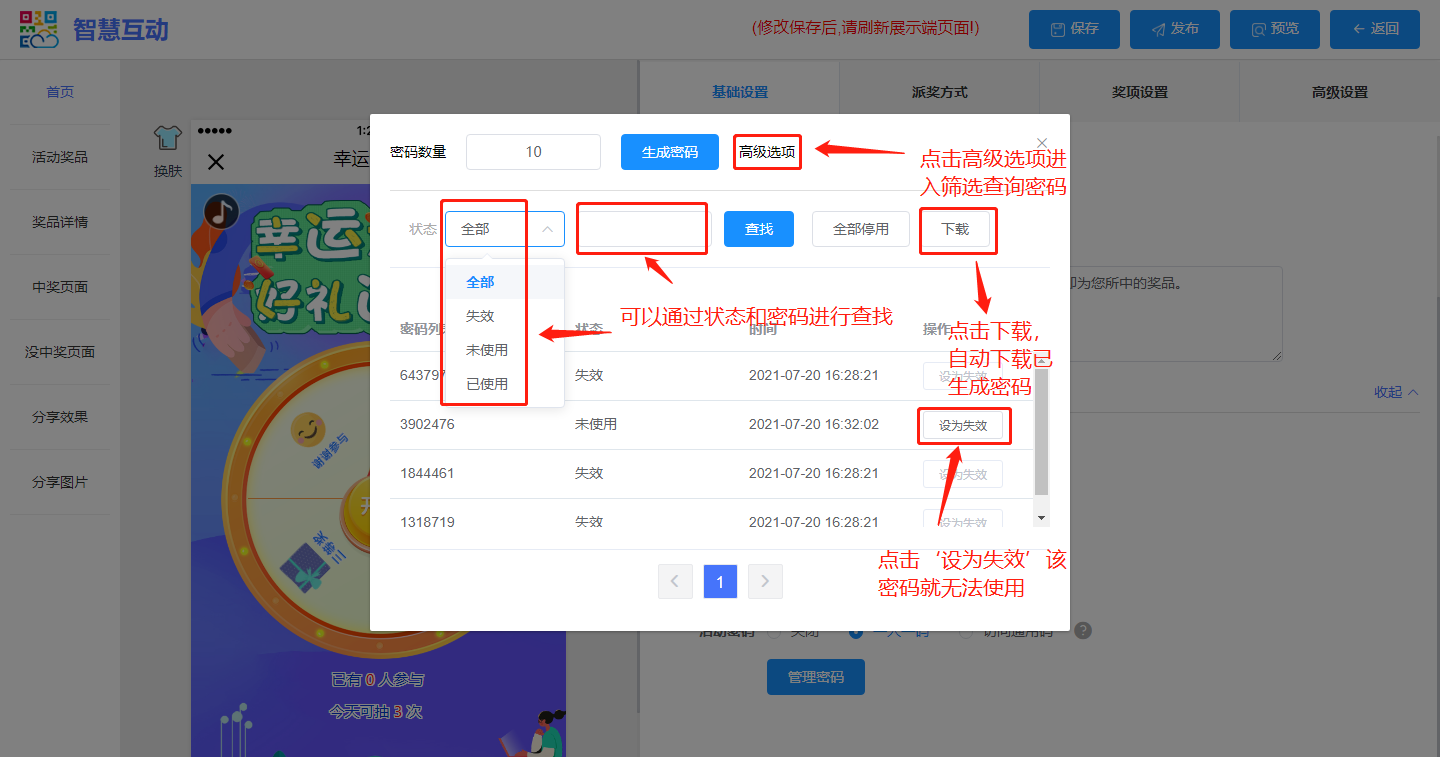Go to previous page with left arrow

tap(675, 581)
